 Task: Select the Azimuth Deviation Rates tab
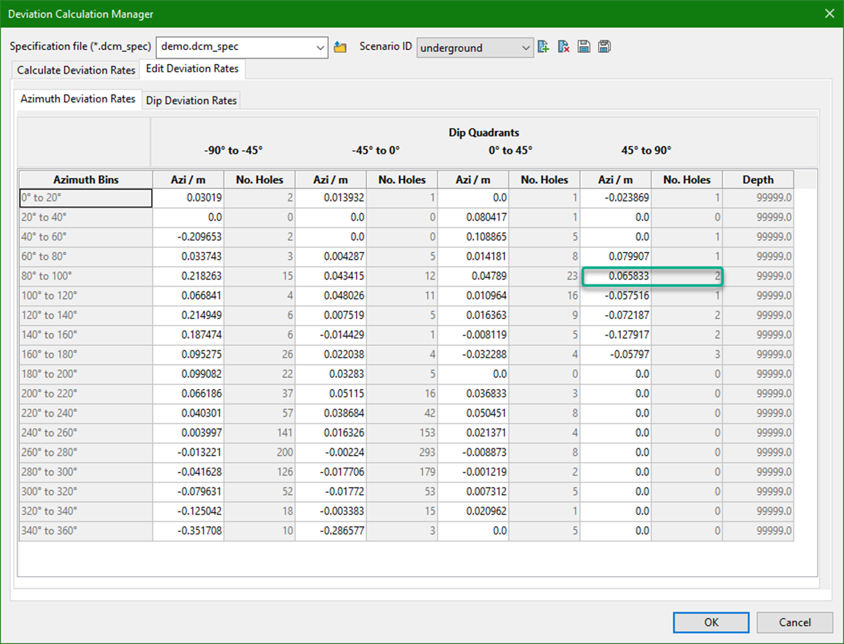click(78, 99)
